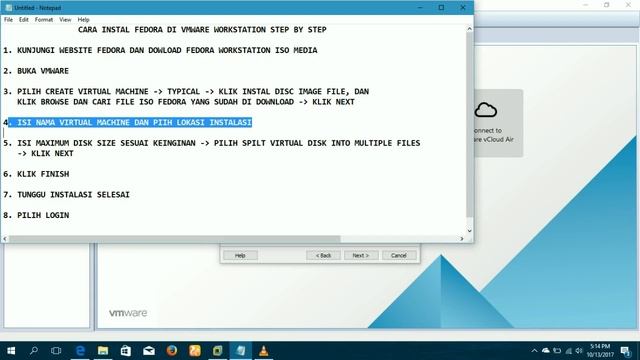Screen dimensions: 640x360
Task: Click line '7. TUNGGU INSTALASI SELESAI'
Action: coord(66,195)
